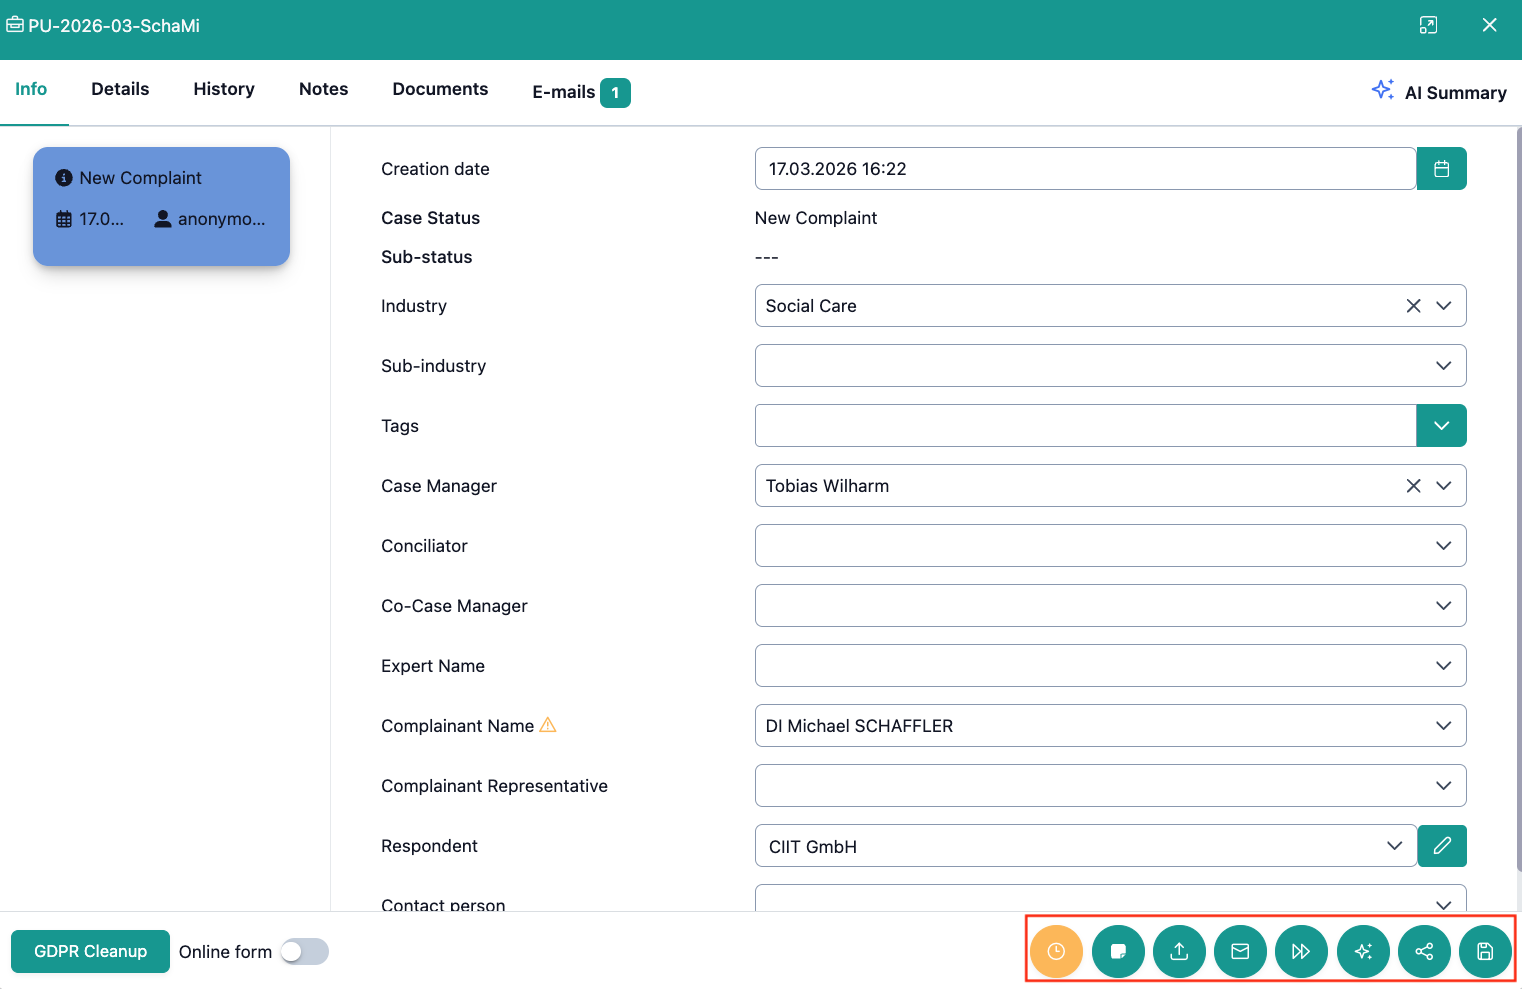1522x989 pixels.
Task: Click the E-mails count badge 1
Action: pos(615,92)
